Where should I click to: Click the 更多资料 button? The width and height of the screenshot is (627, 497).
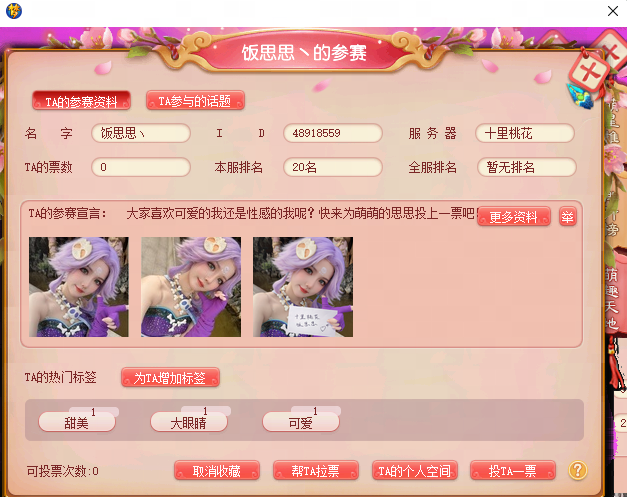pos(514,216)
